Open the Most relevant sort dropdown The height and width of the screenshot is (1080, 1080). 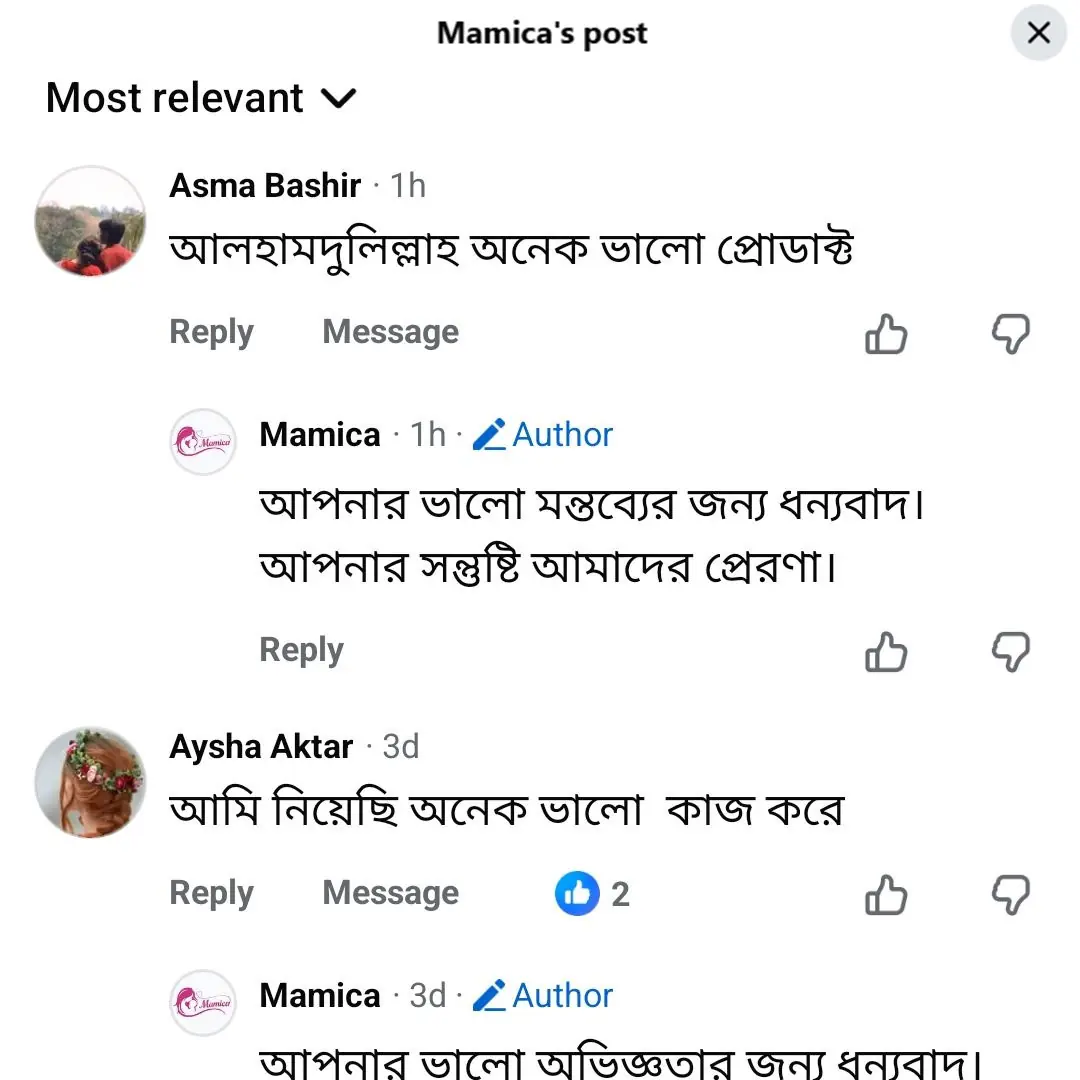[x=200, y=98]
